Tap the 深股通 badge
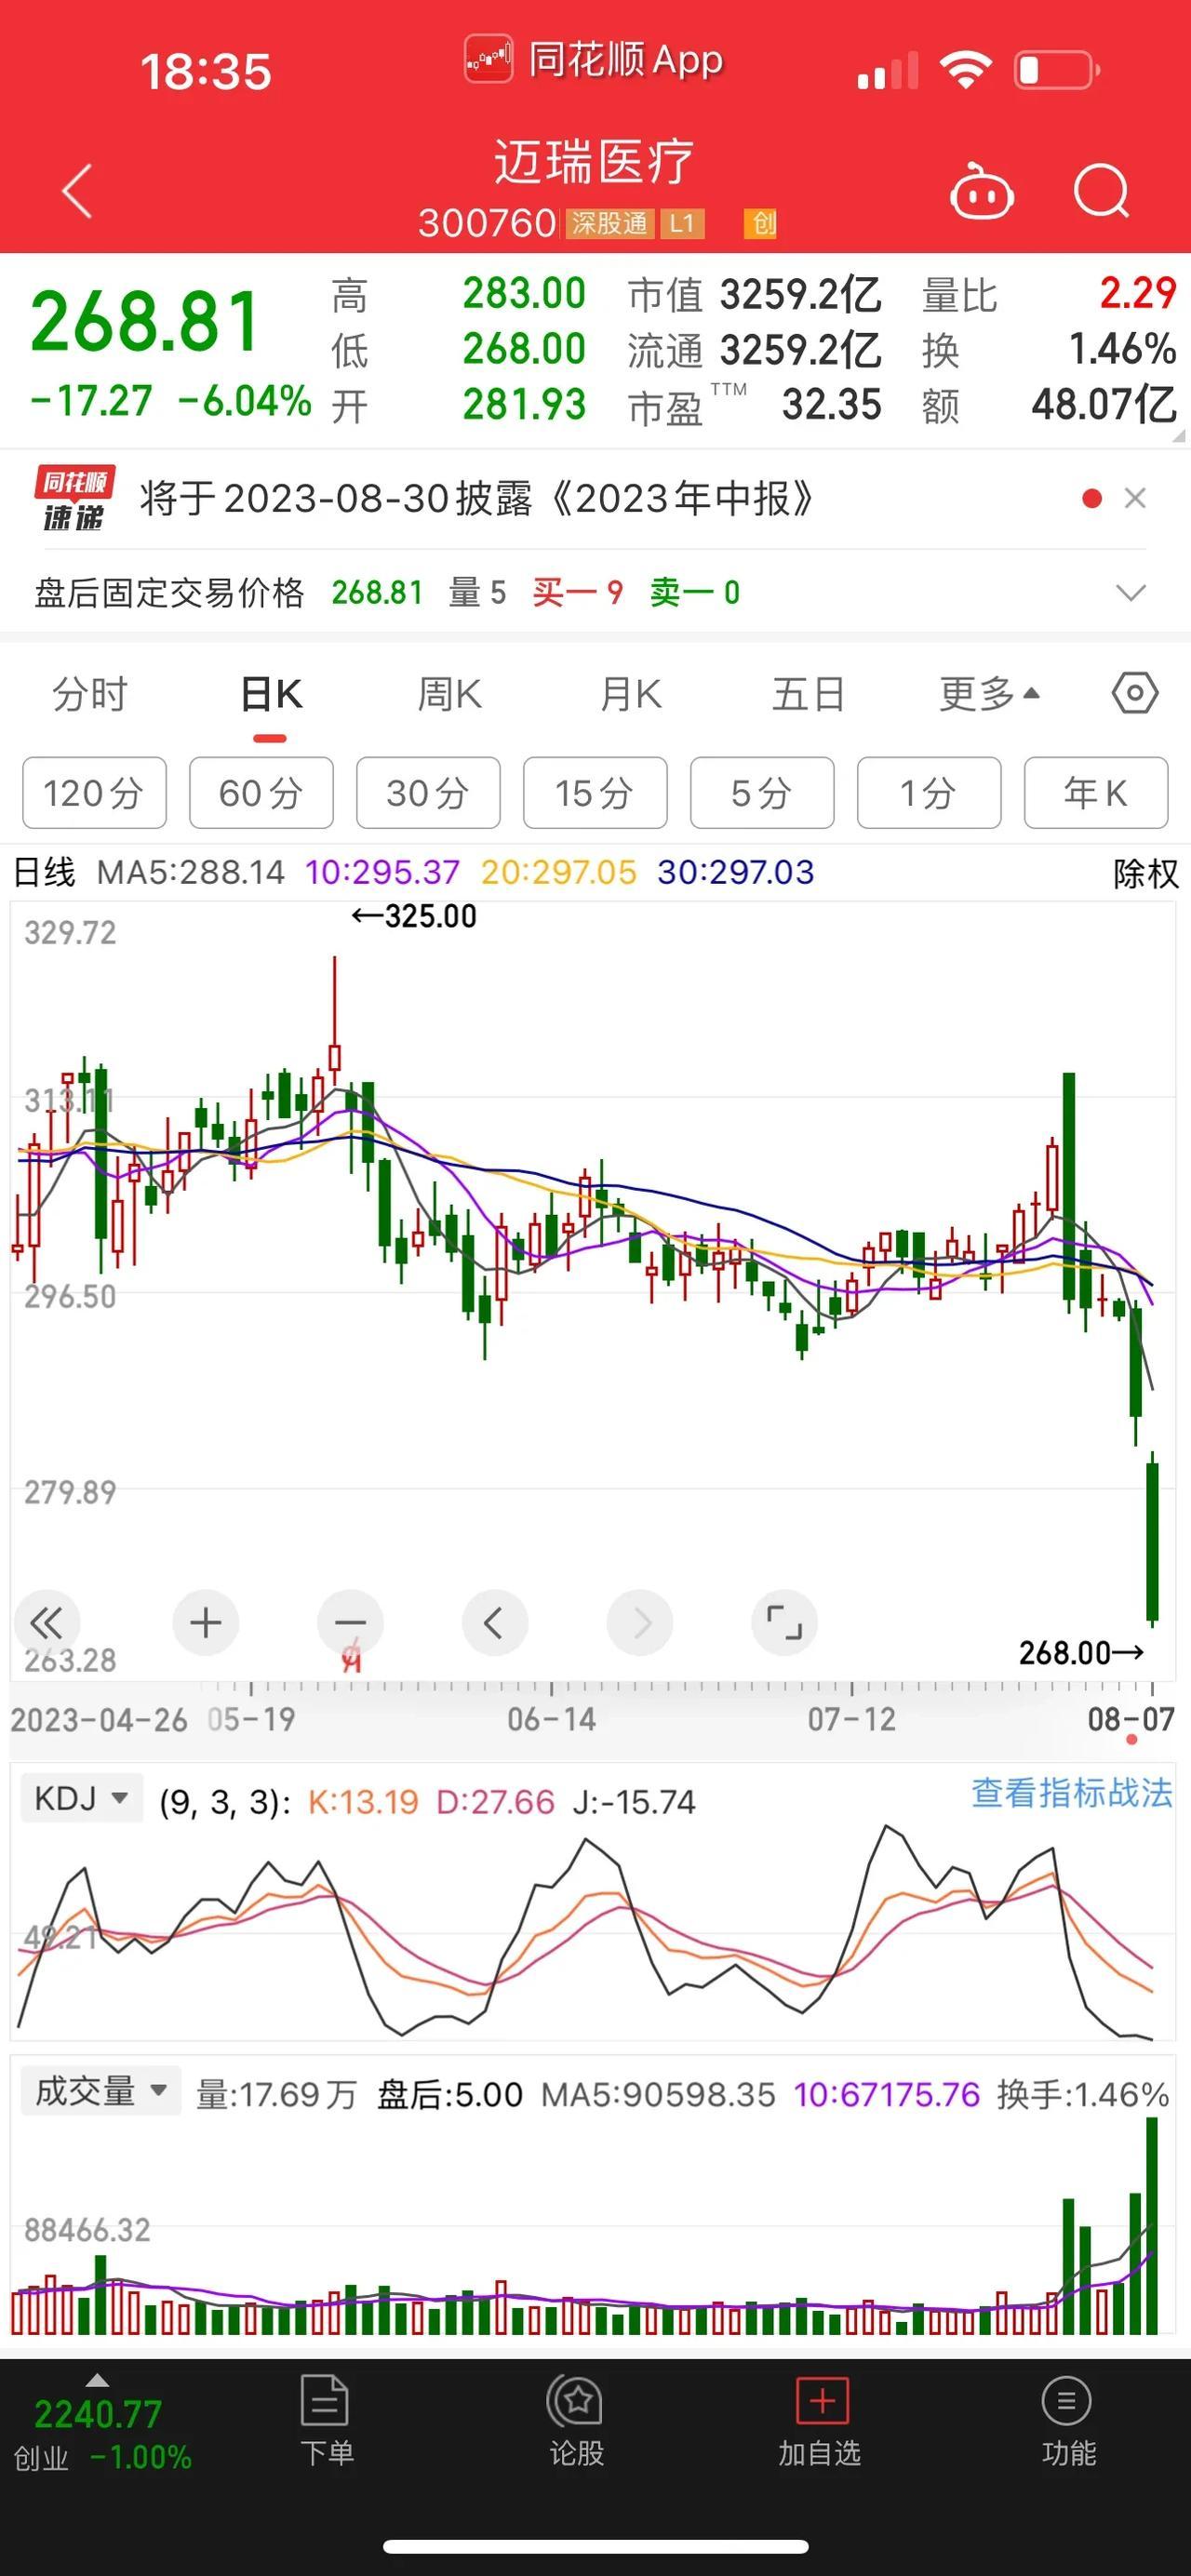1191x2576 pixels. point(609,223)
